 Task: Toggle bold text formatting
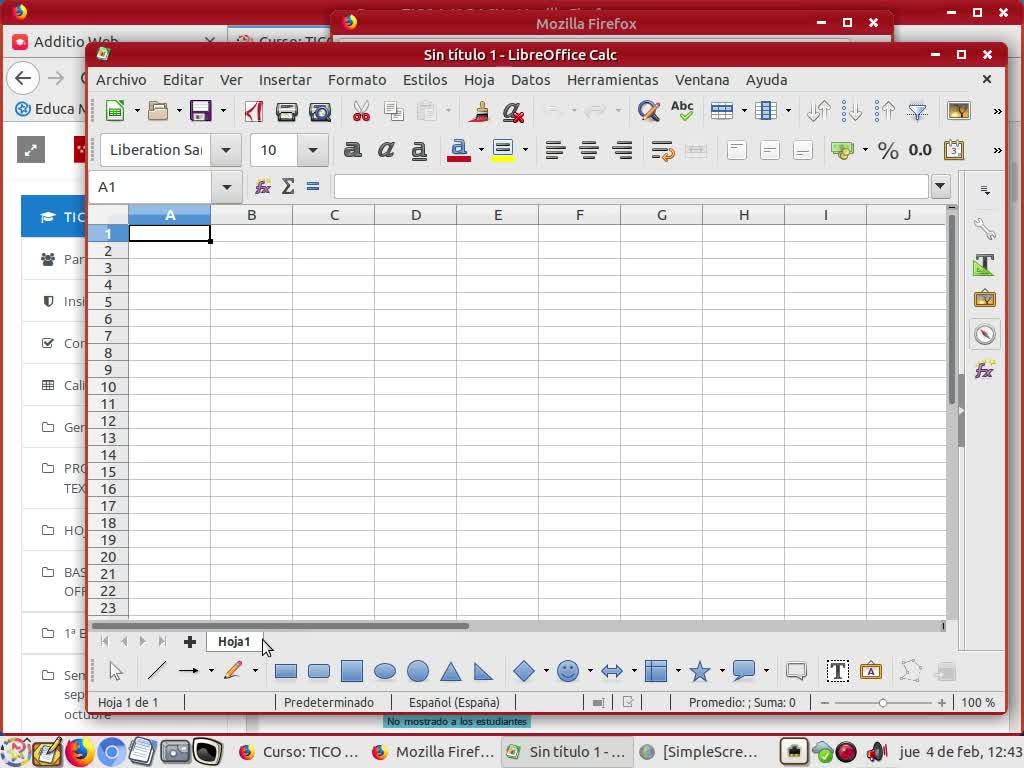[352, 150]
